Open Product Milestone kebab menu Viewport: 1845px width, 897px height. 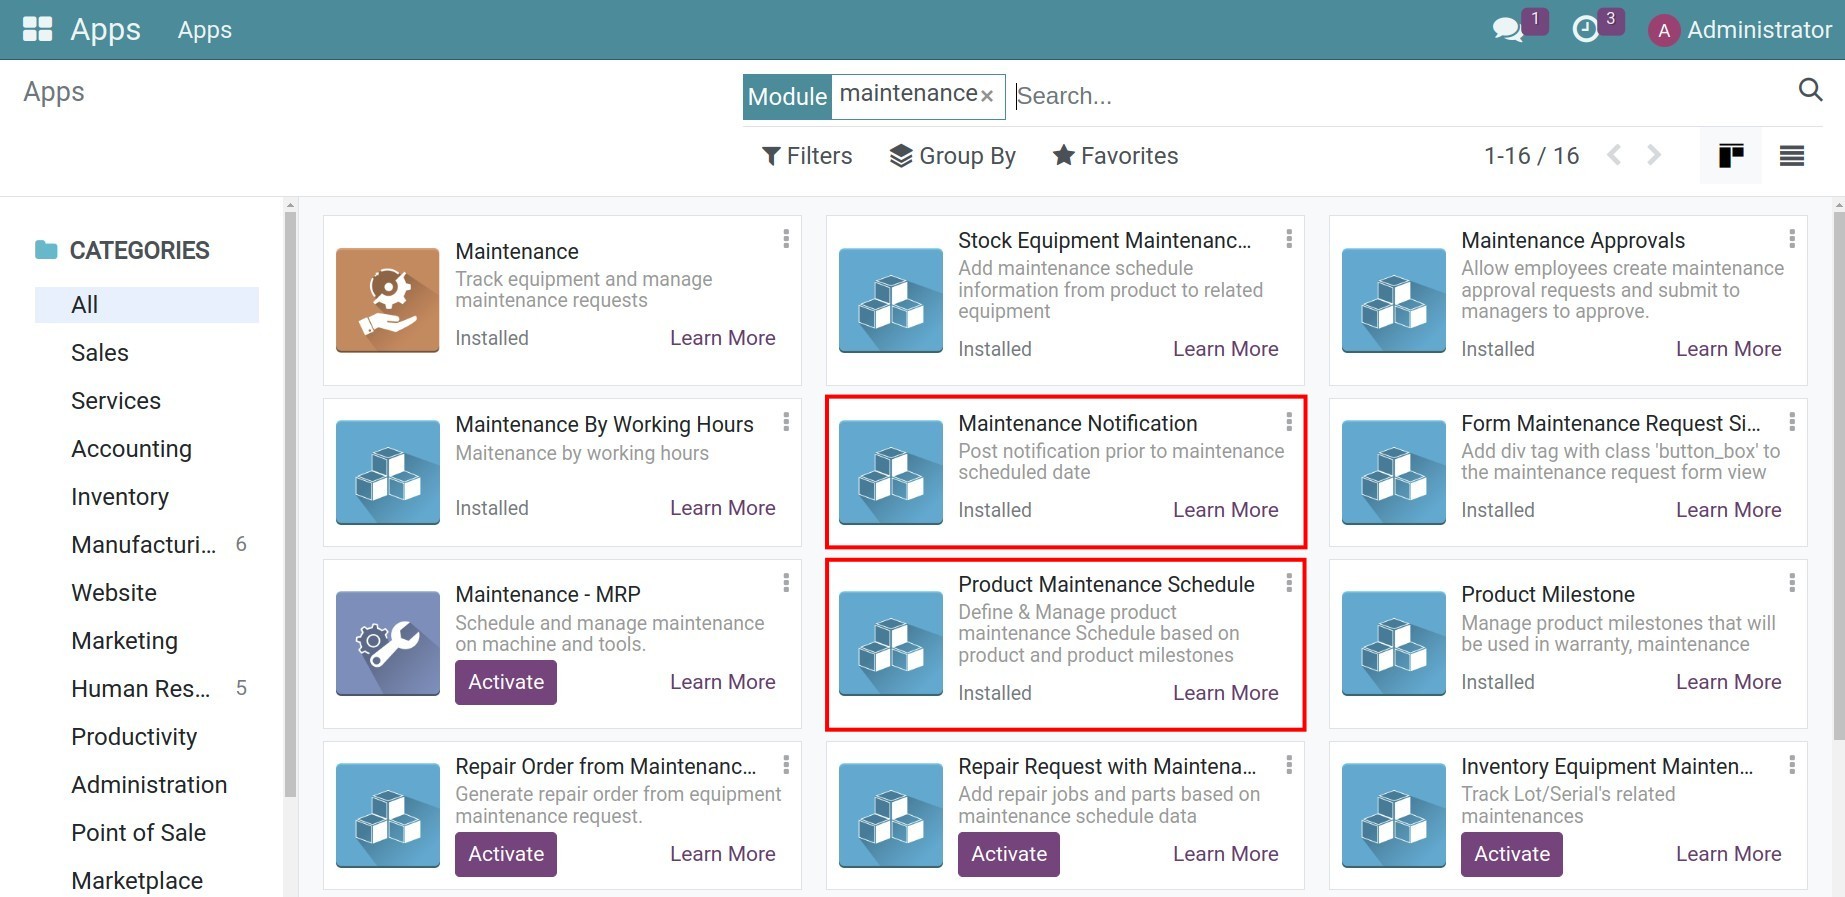tap(1792, 582)
